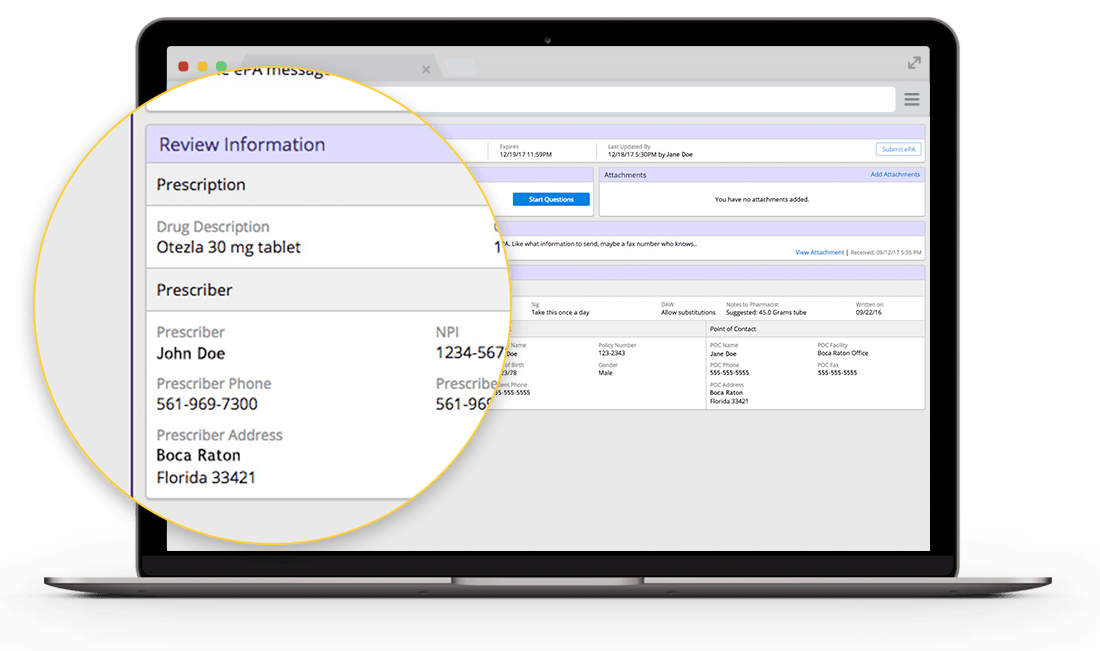Select 'You have no attachments added.' text

coord(762,199)
